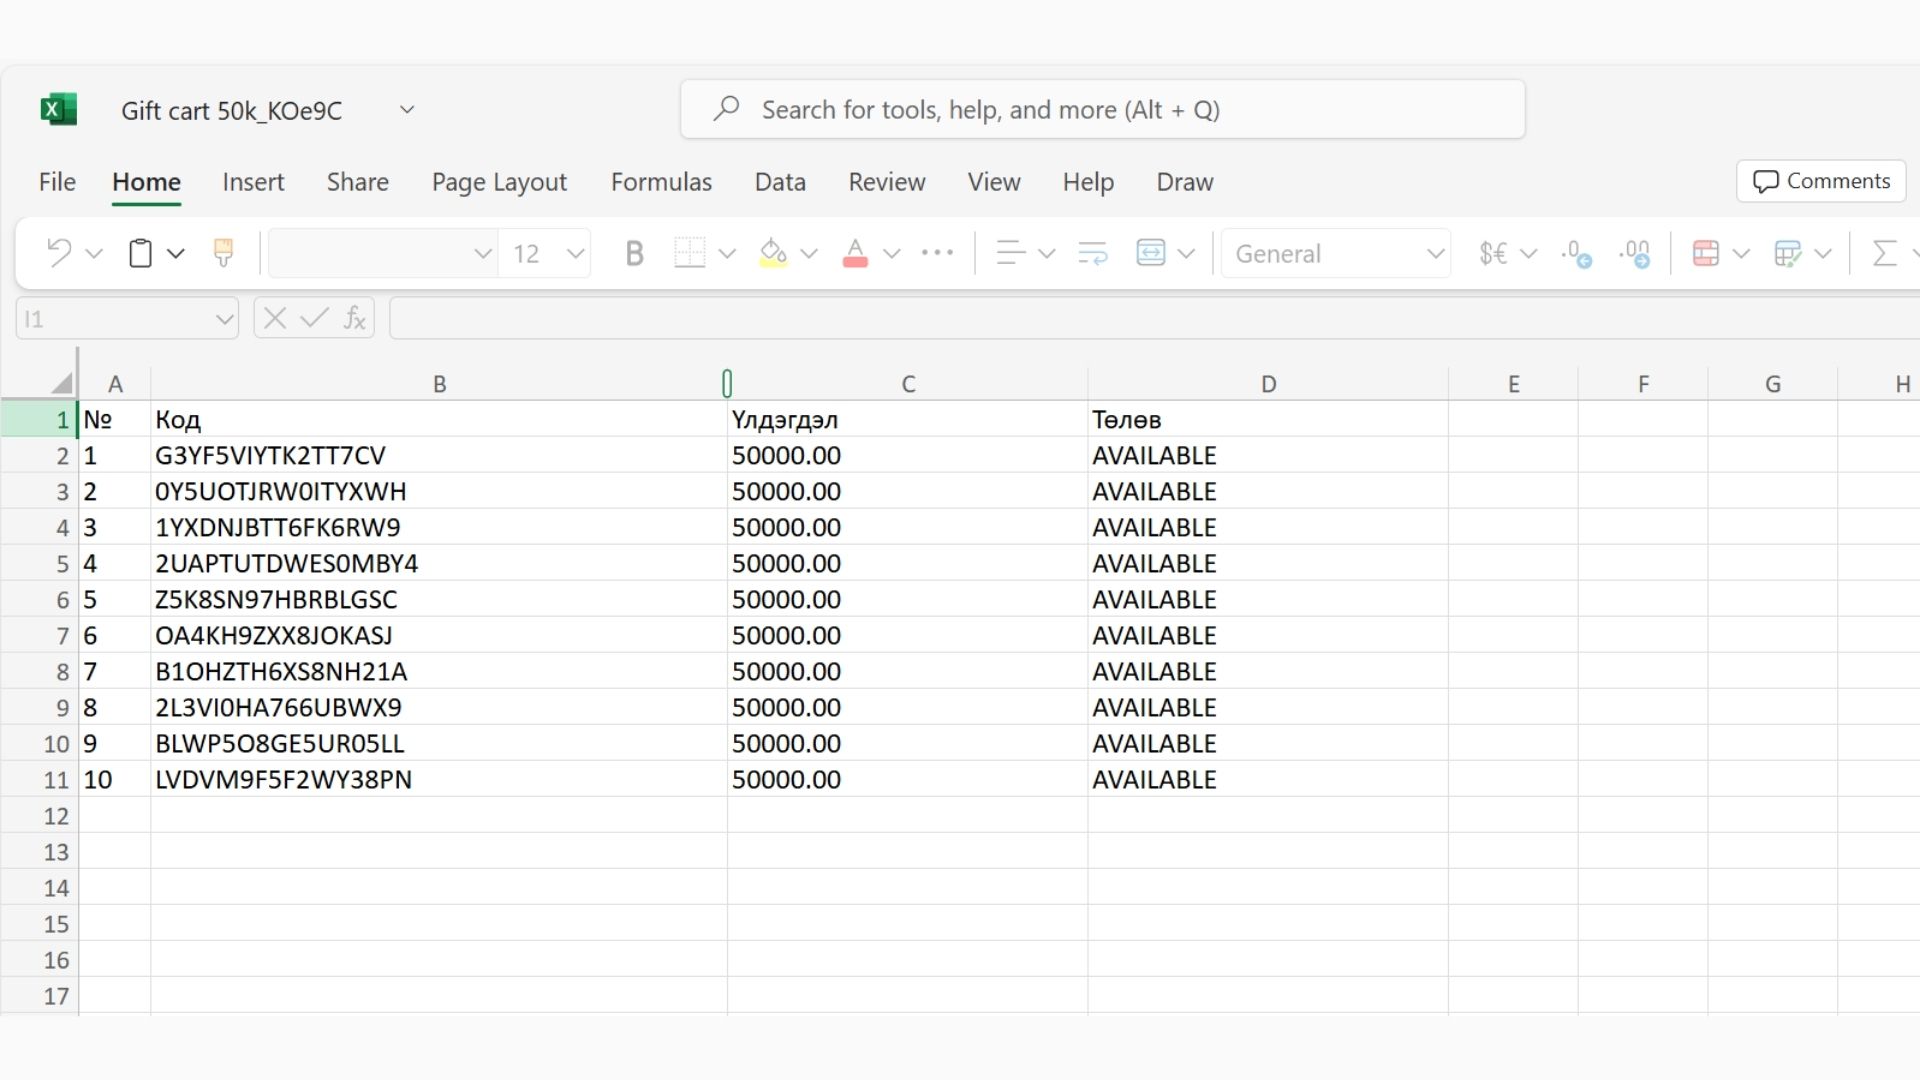Screen dimensions: 1920x1080
Task: Click Decrease Decimal icon
Action: (x=1634, y=254)
